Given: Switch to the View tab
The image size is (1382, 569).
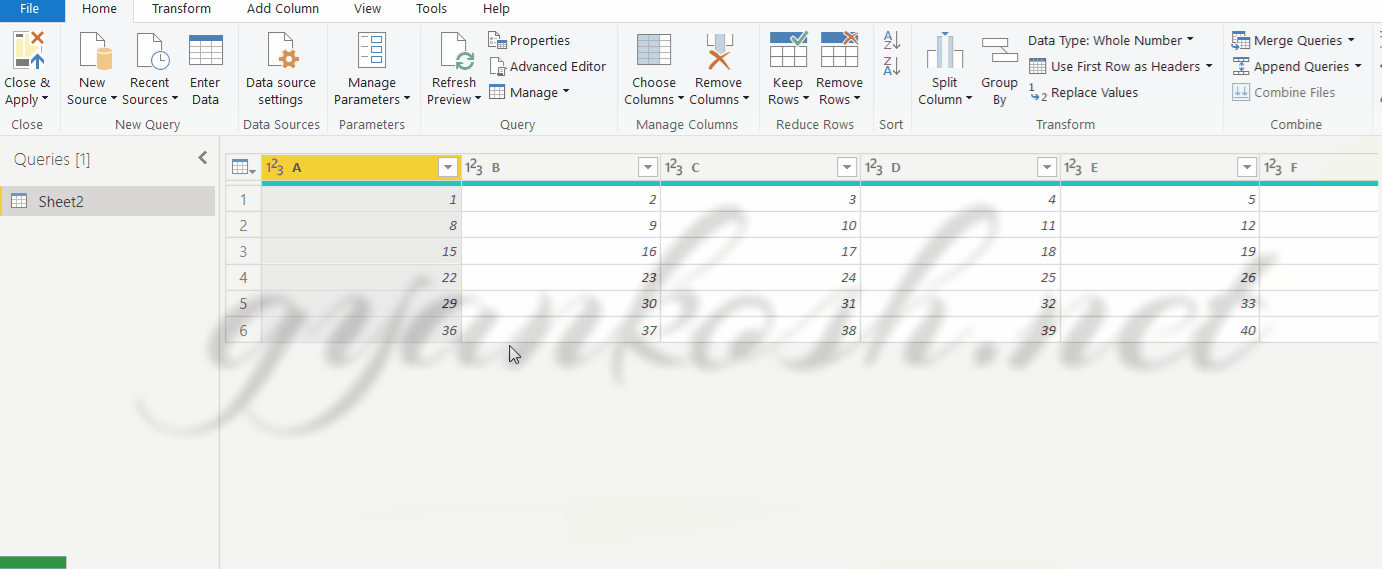Looking at the screenshot, I should [x=367, y=9].
